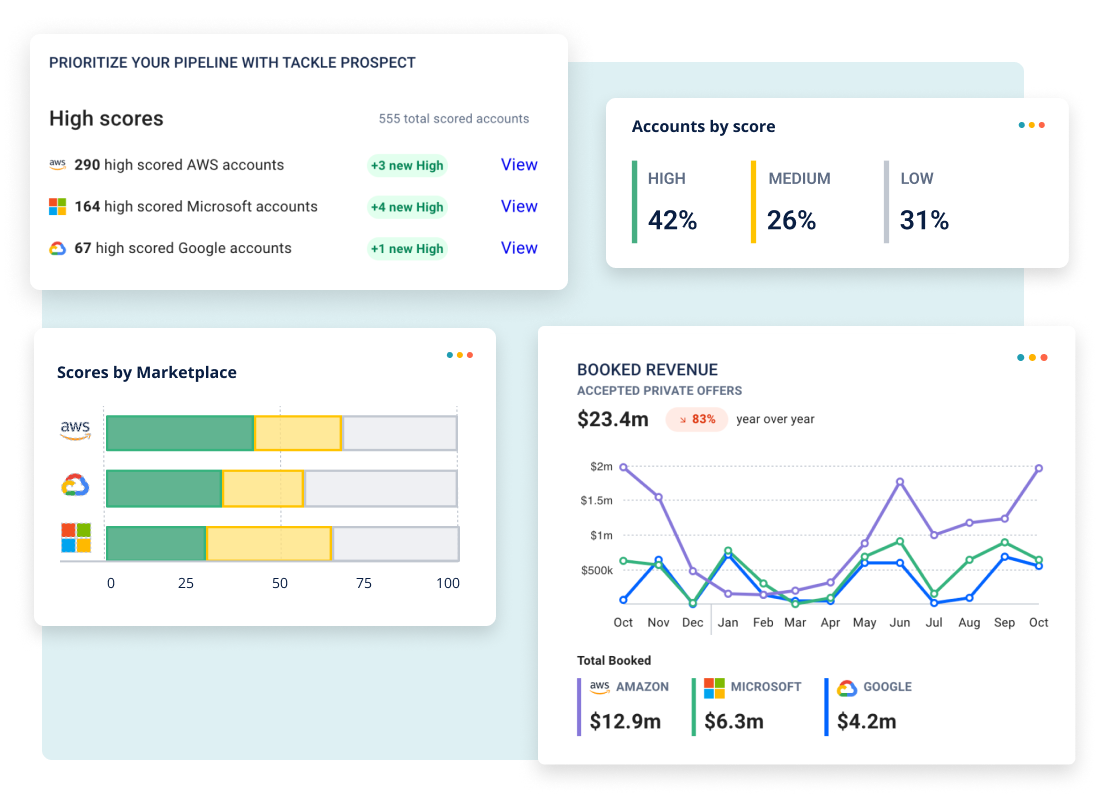View high scored Google accounts
Screen dimensions: 1098x800
(x=519, y=248)
